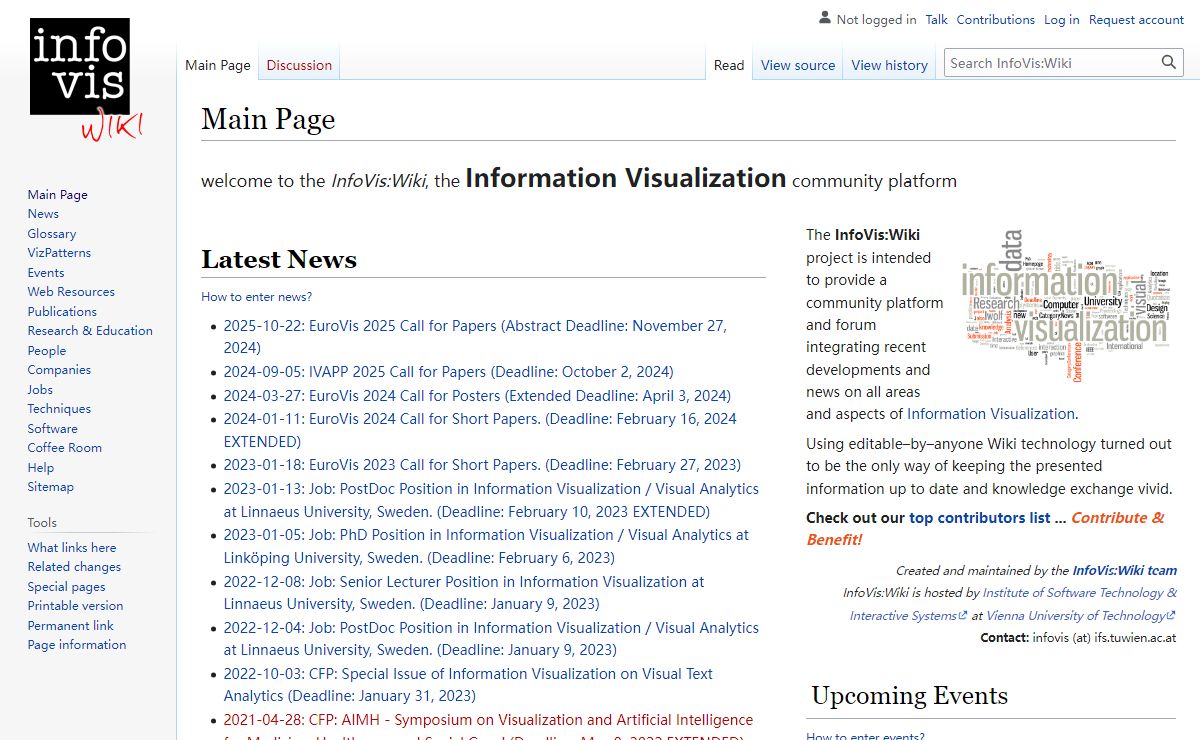This screenshot has width=1200, height=740.
Task: Open the top contributors list link
Action: (979, 518)
